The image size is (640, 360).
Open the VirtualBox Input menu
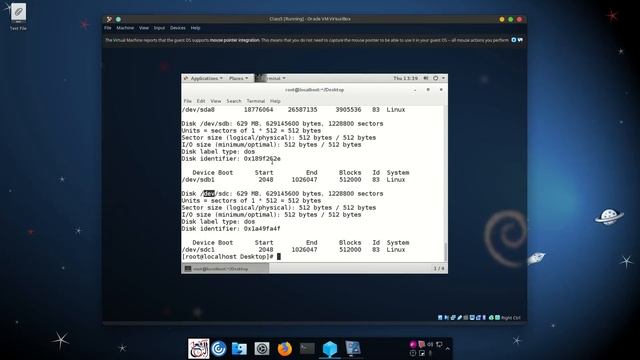point(159,28)
